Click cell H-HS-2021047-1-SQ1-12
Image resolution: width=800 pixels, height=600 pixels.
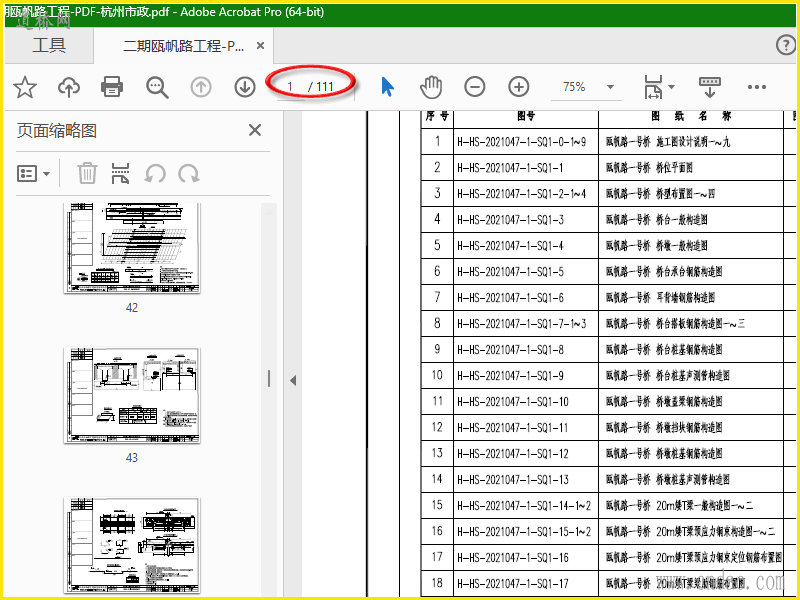point(526,454)
